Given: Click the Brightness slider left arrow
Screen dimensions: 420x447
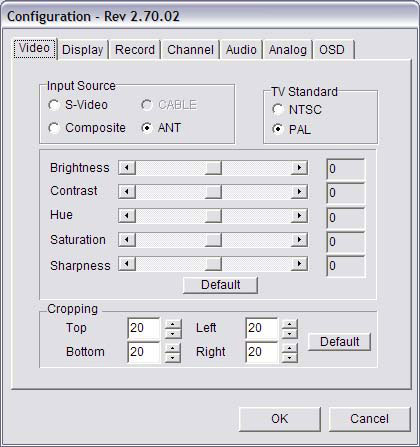Looking at the screenshot, I should (x=127, y=168).
